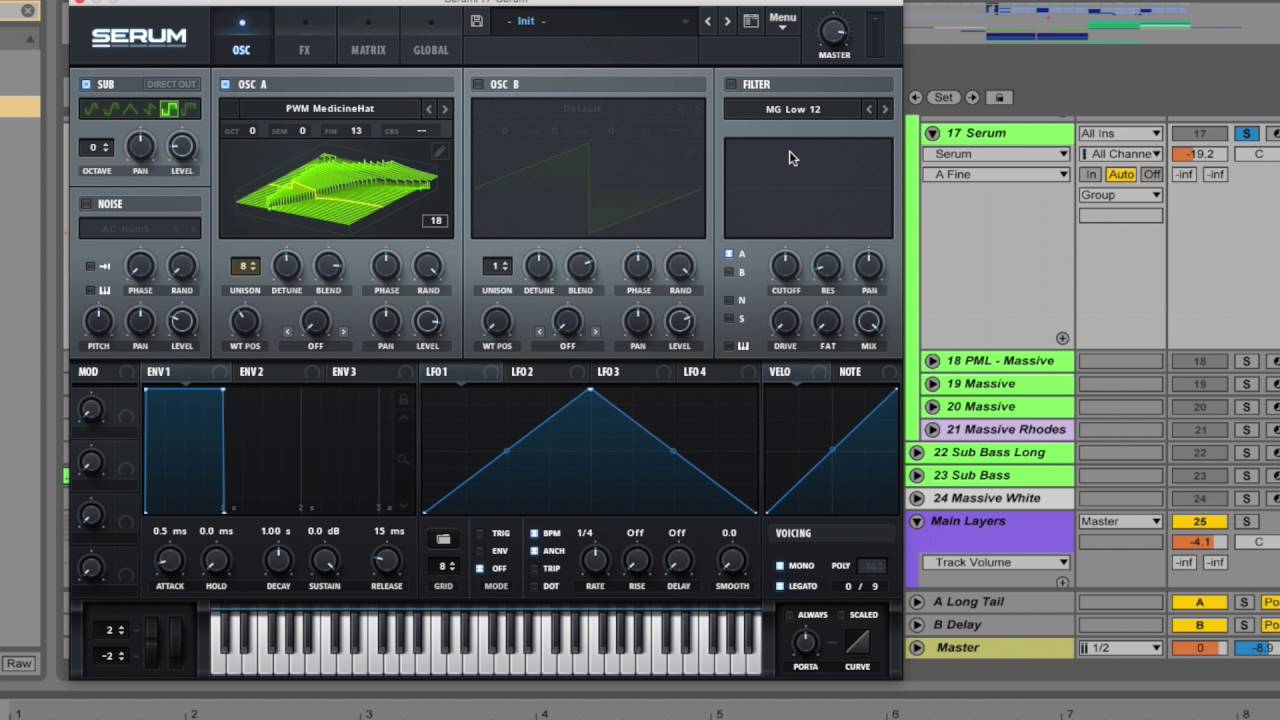
Task: Enable OSC B
Action: pyautogui.click(x=479, y=84)
